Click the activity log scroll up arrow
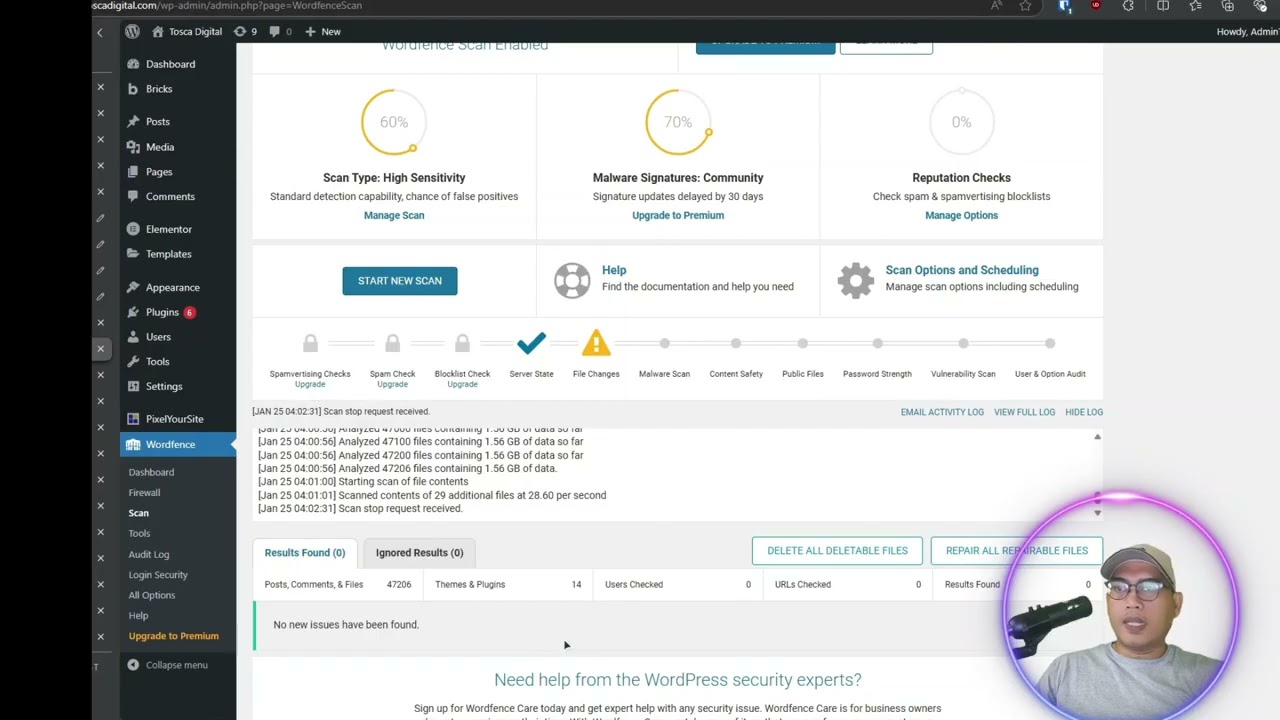 [x=1097, y=437]
